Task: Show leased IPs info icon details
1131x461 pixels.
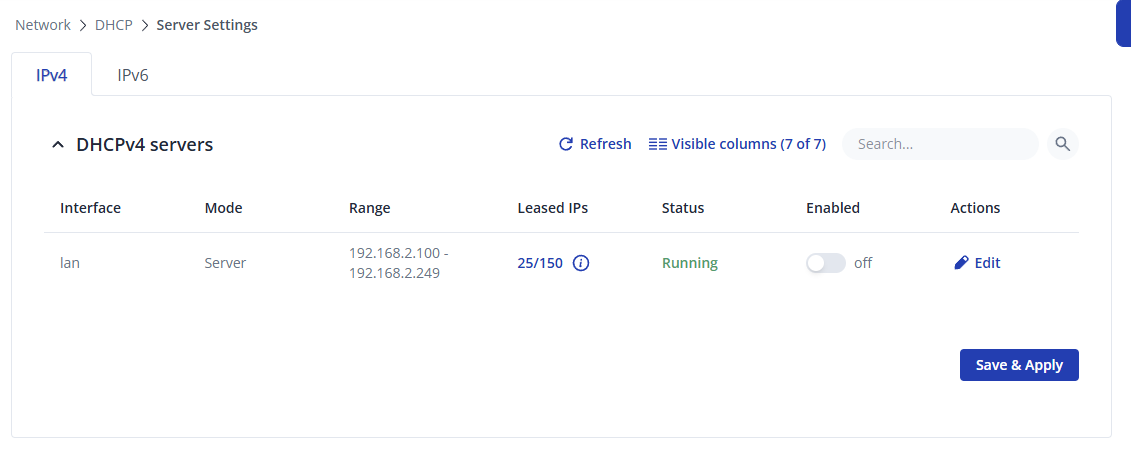Action: click(x=581, y=263)
